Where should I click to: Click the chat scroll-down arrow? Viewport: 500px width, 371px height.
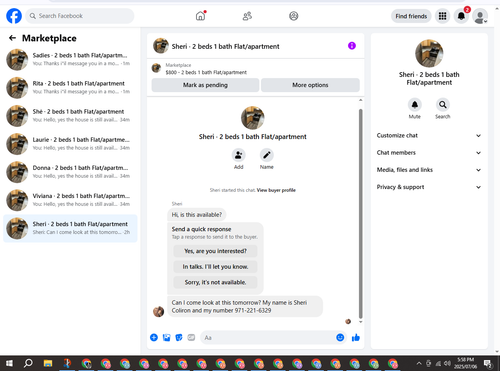point(360,322)
